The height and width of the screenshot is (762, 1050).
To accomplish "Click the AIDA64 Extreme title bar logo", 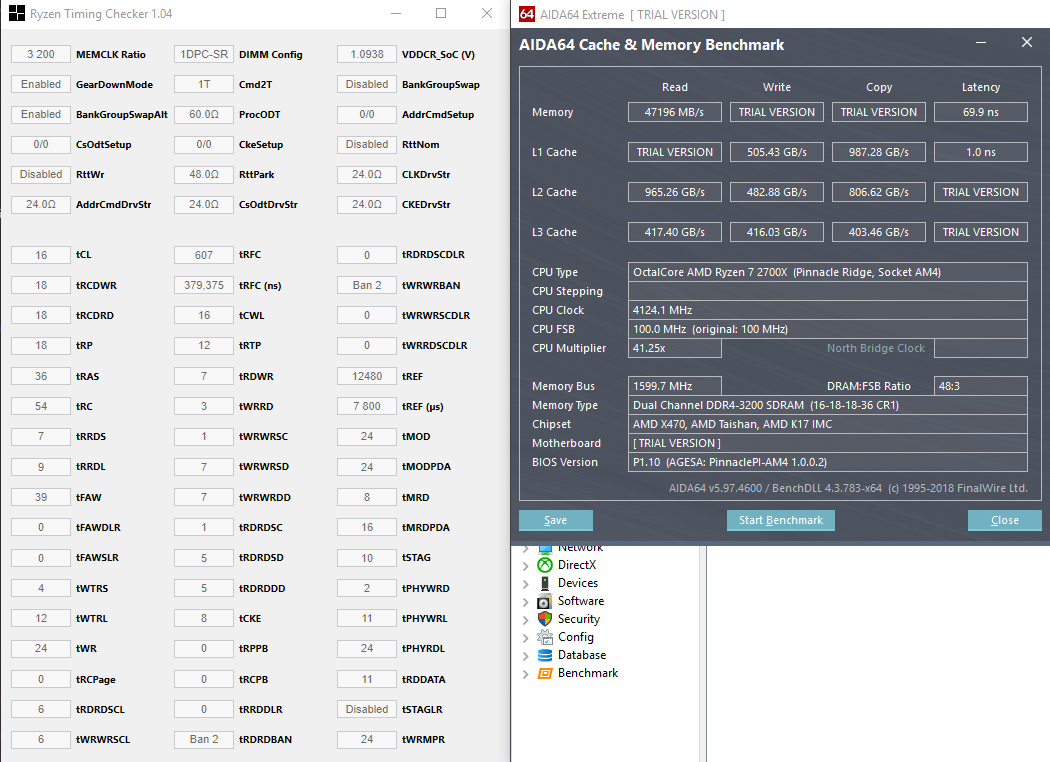I will (527, 14).
